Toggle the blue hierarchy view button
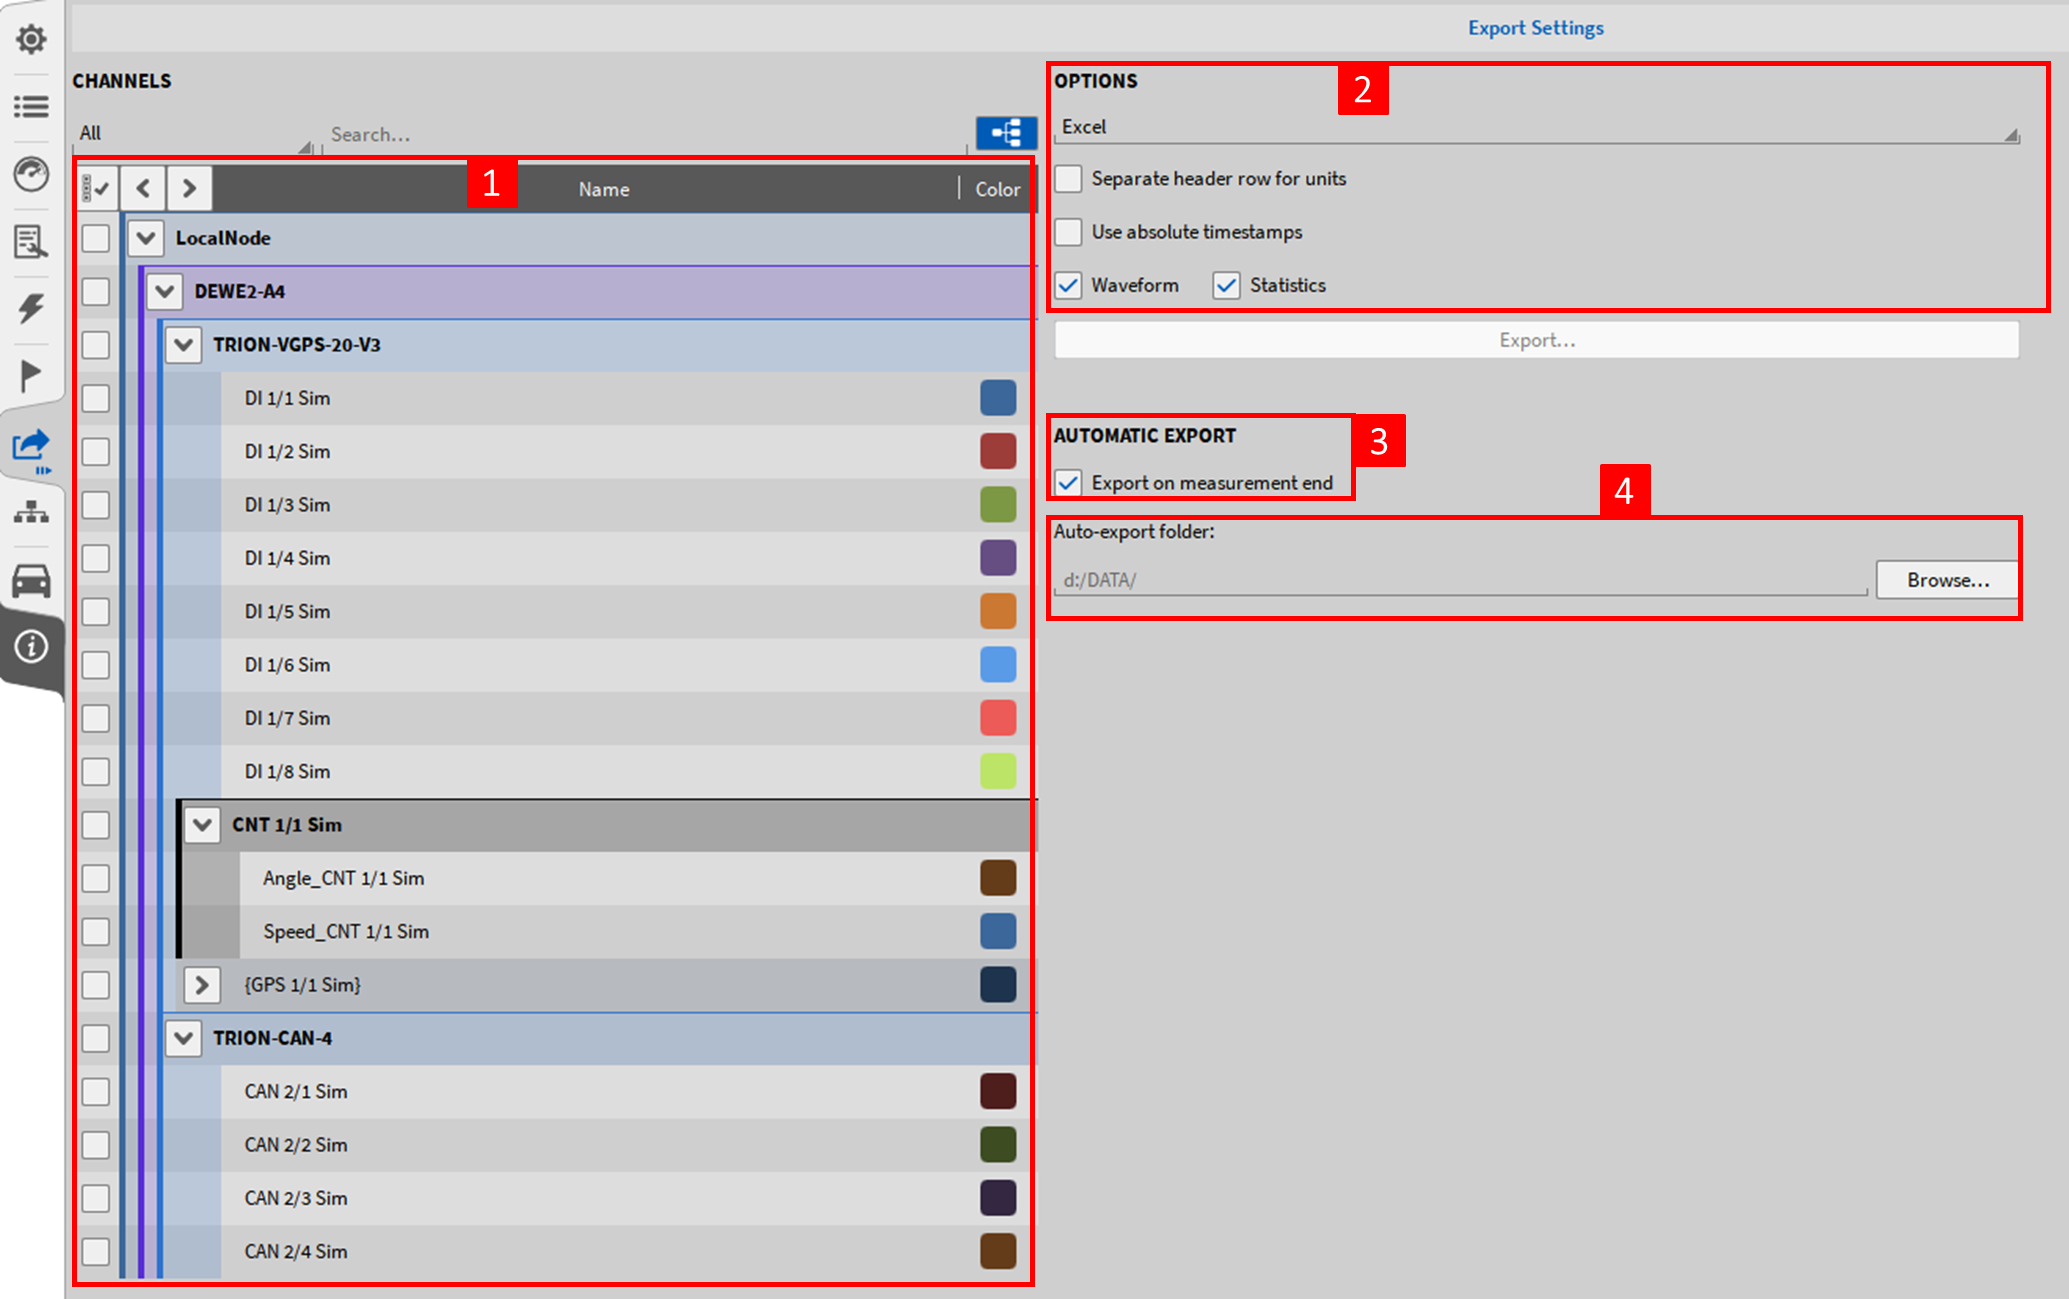Viewport: 2069px width, 1299px height. 1005,133
